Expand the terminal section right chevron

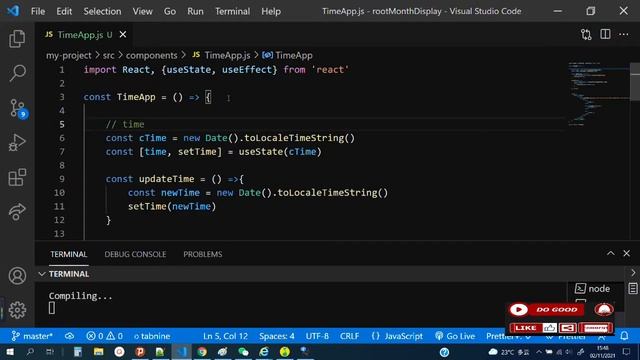point(633,273)
